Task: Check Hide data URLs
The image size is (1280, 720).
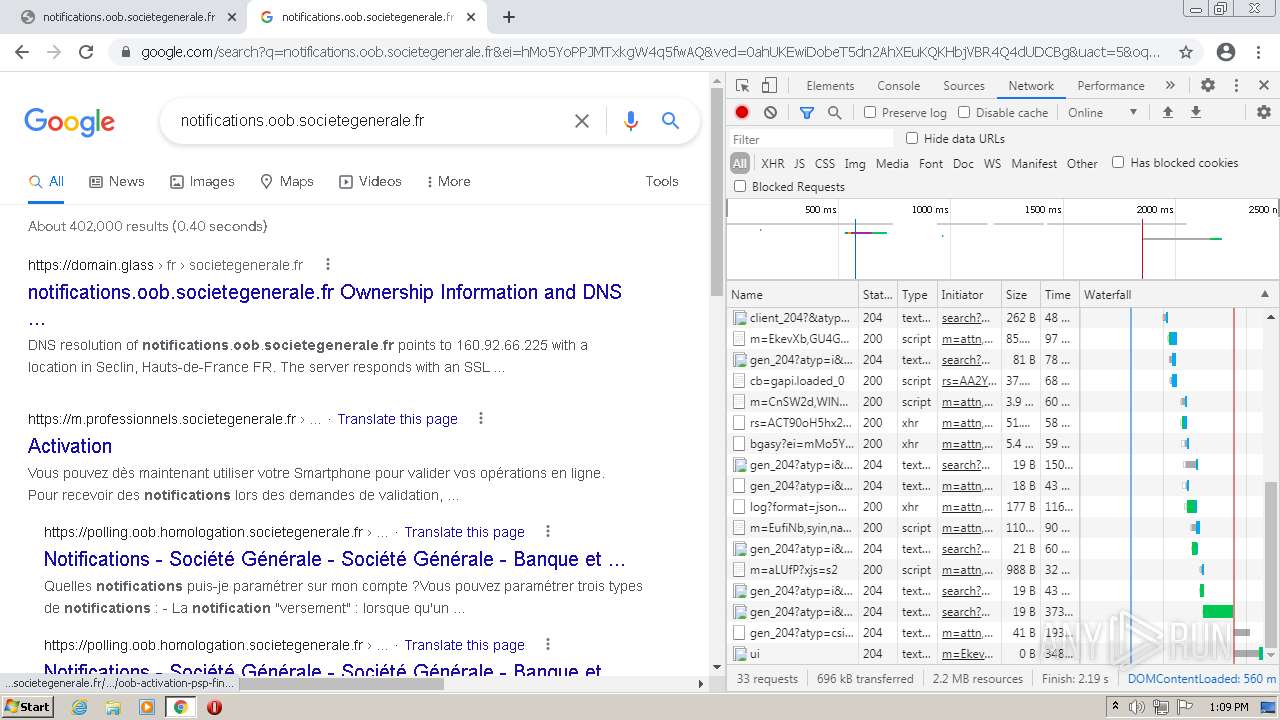Action: pos(912,138)
